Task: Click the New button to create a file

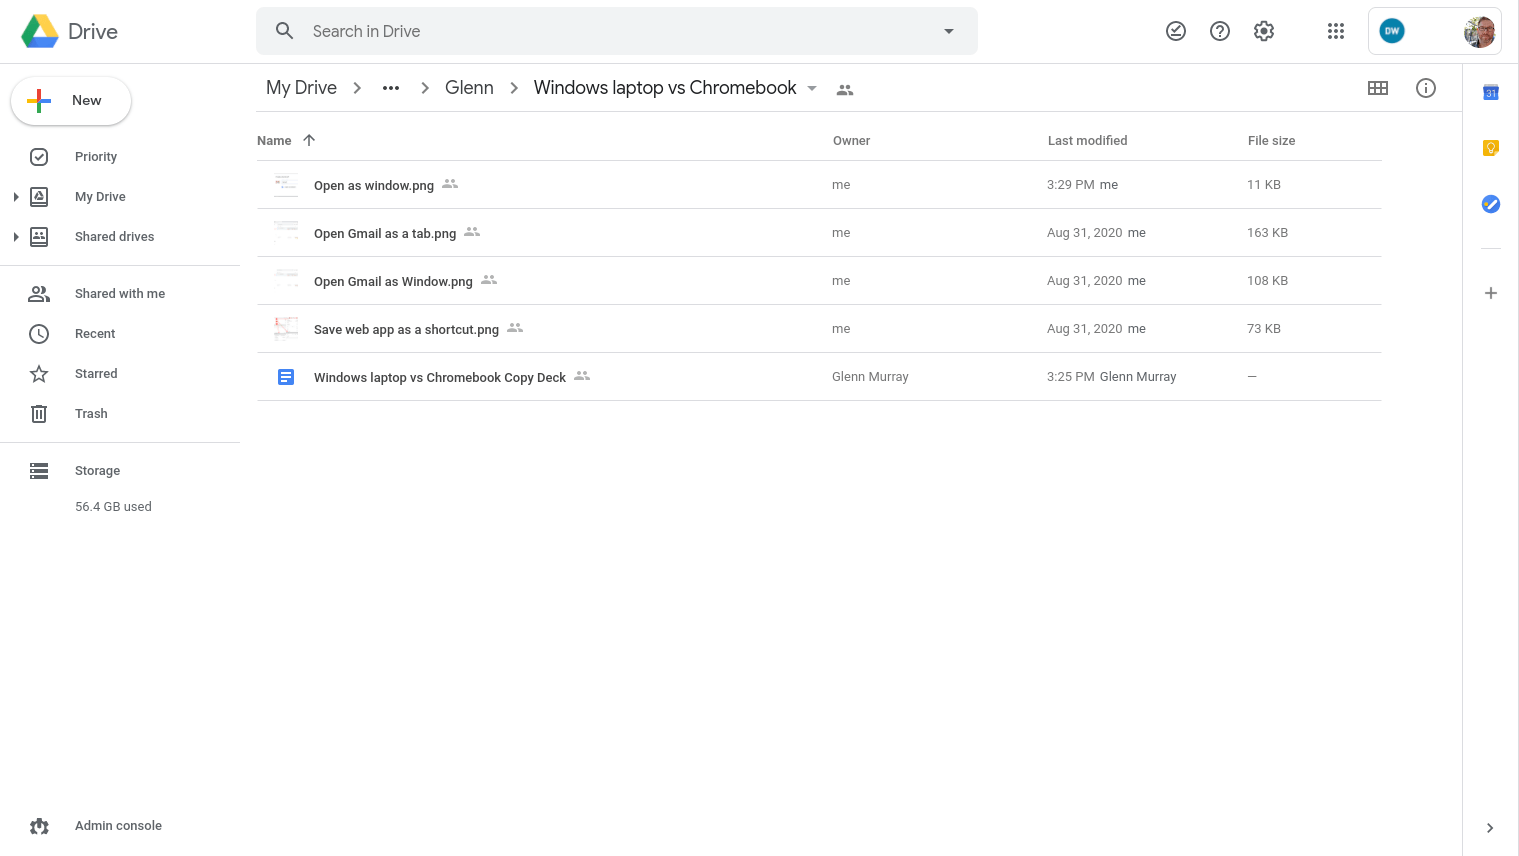Action: tap(70, 100)
